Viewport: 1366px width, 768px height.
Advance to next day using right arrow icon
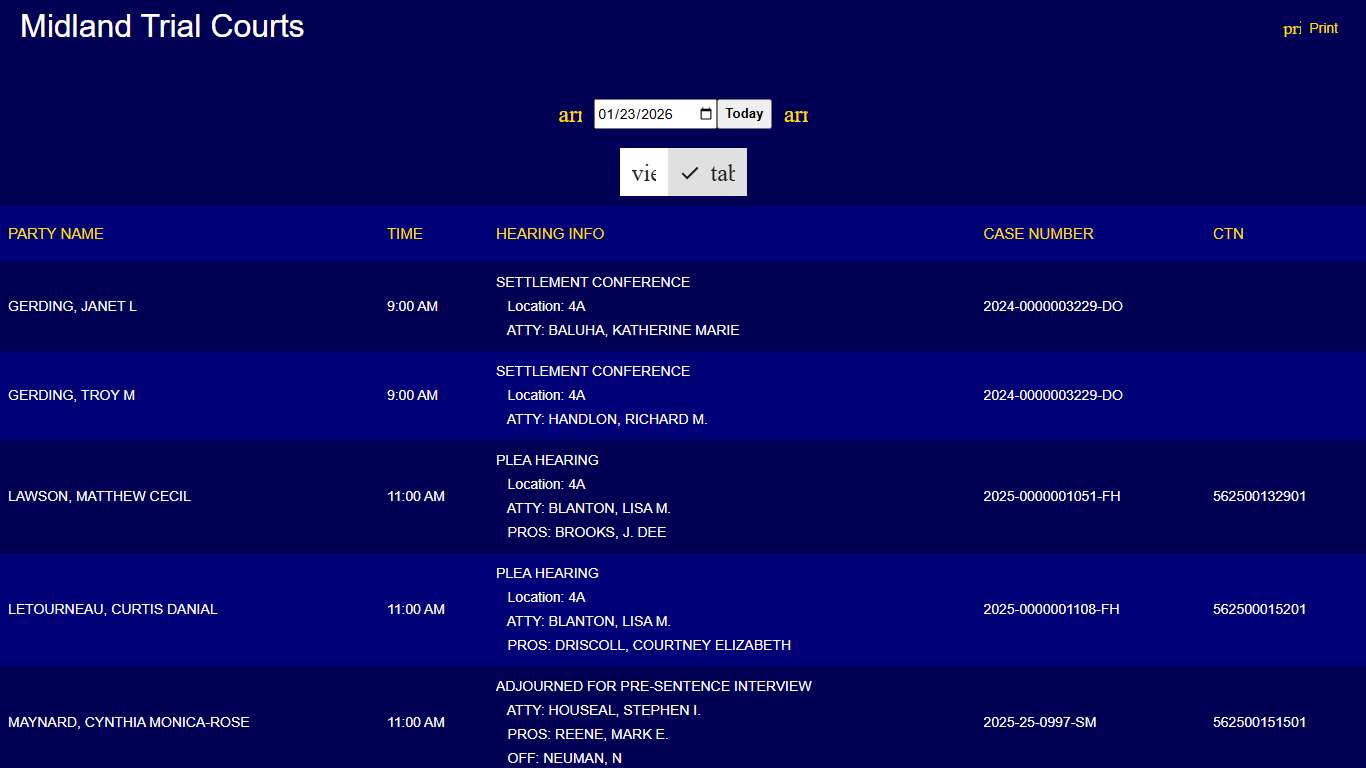click(x=796, y=115)
